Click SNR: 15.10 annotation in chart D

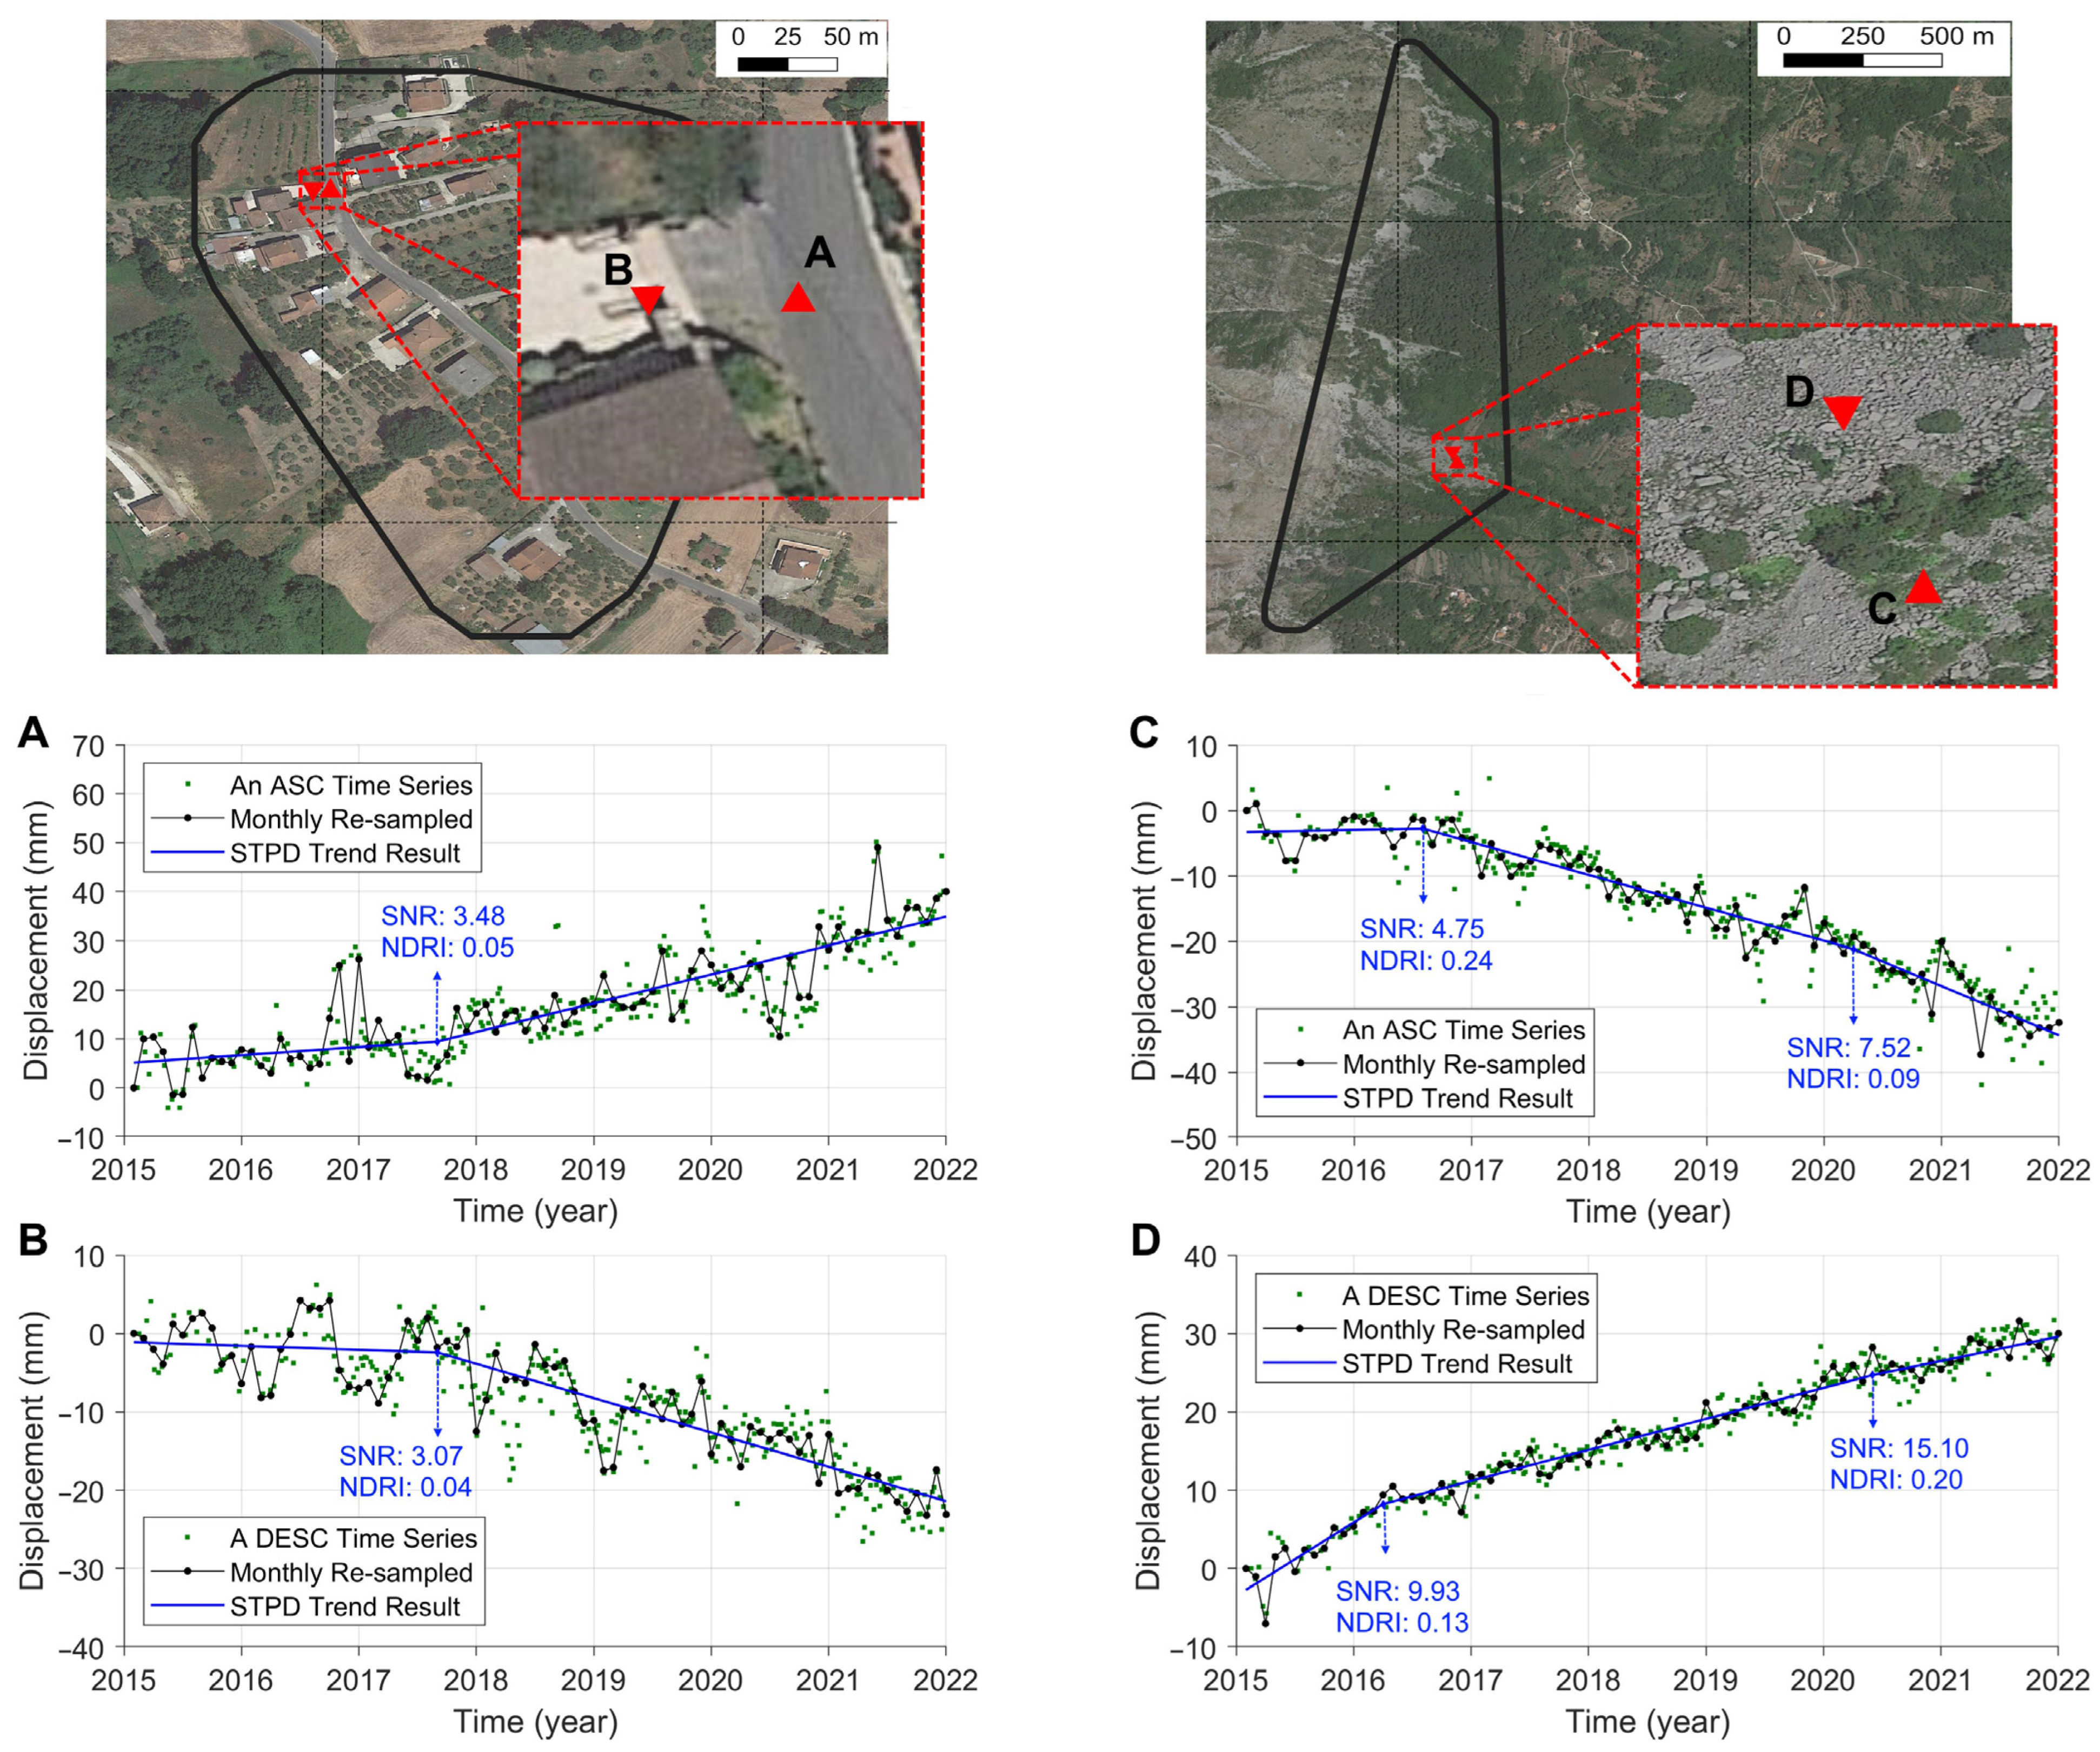click(1898, 1448)
